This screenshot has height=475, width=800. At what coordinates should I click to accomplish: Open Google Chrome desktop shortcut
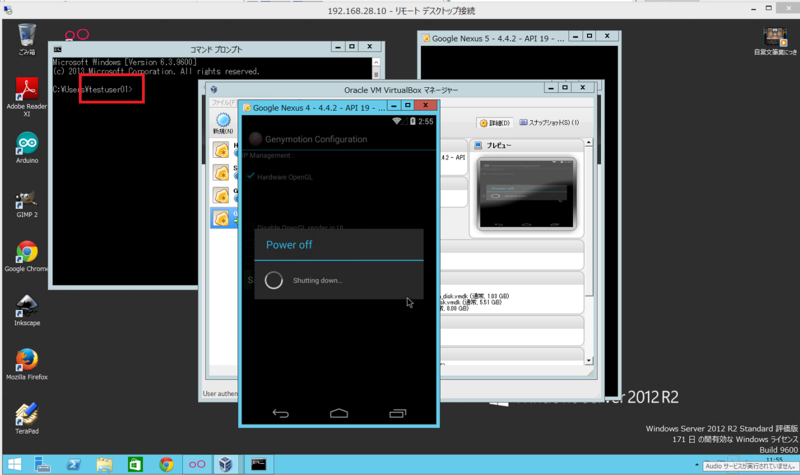[27, 257]
